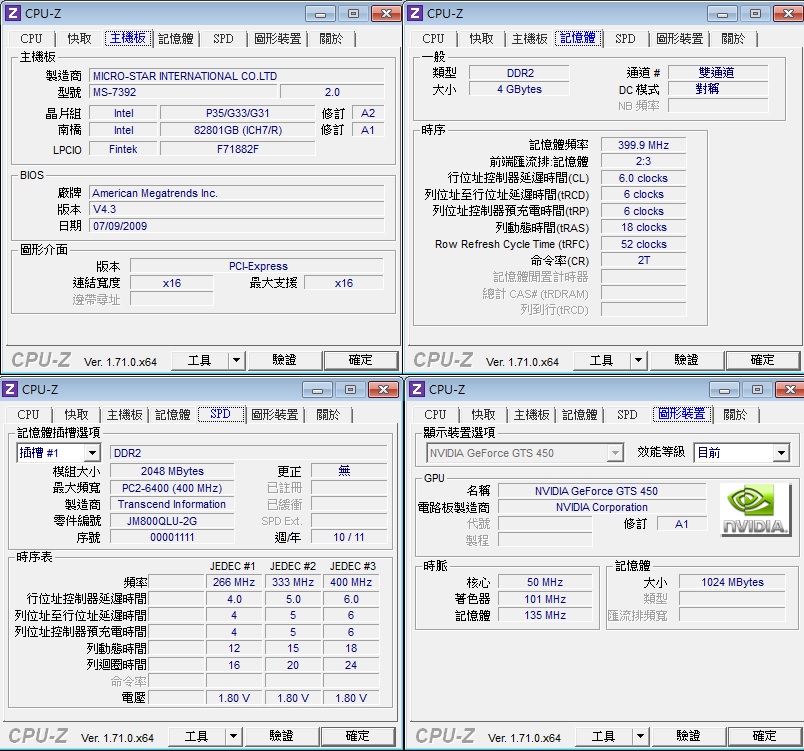This screenshot has height=751, width=804.
Task: Click channel value 雙通道
Action: (x=717, y=73)
